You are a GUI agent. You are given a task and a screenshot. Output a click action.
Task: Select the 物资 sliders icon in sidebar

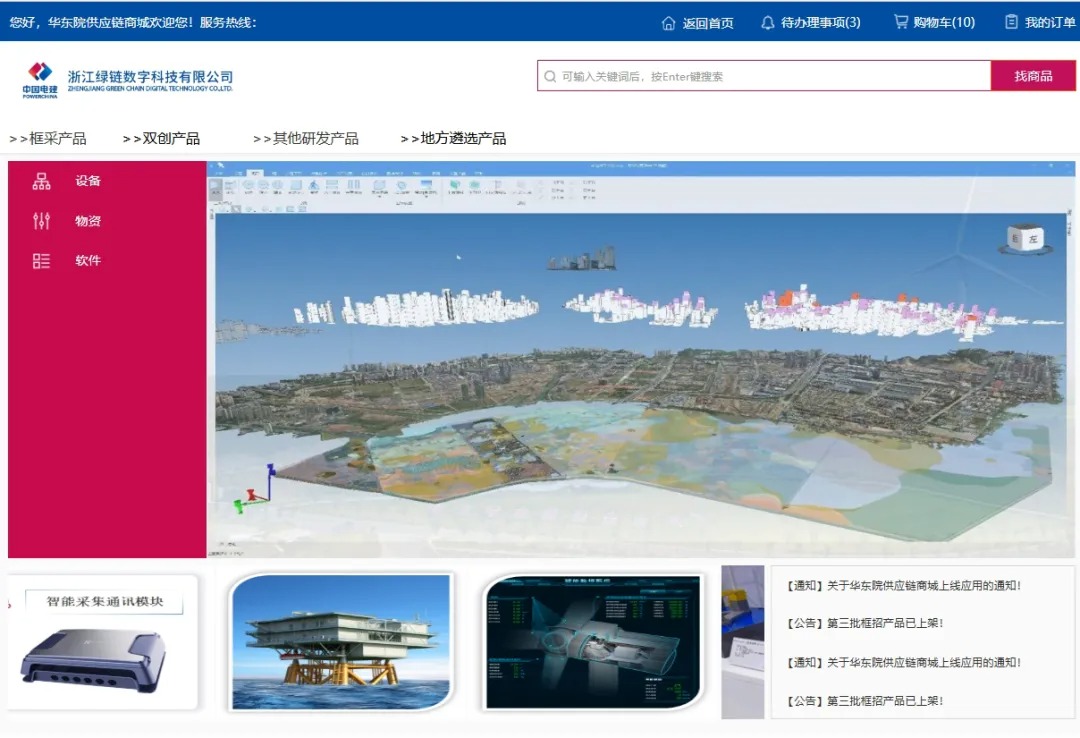(x=41, y=221)
